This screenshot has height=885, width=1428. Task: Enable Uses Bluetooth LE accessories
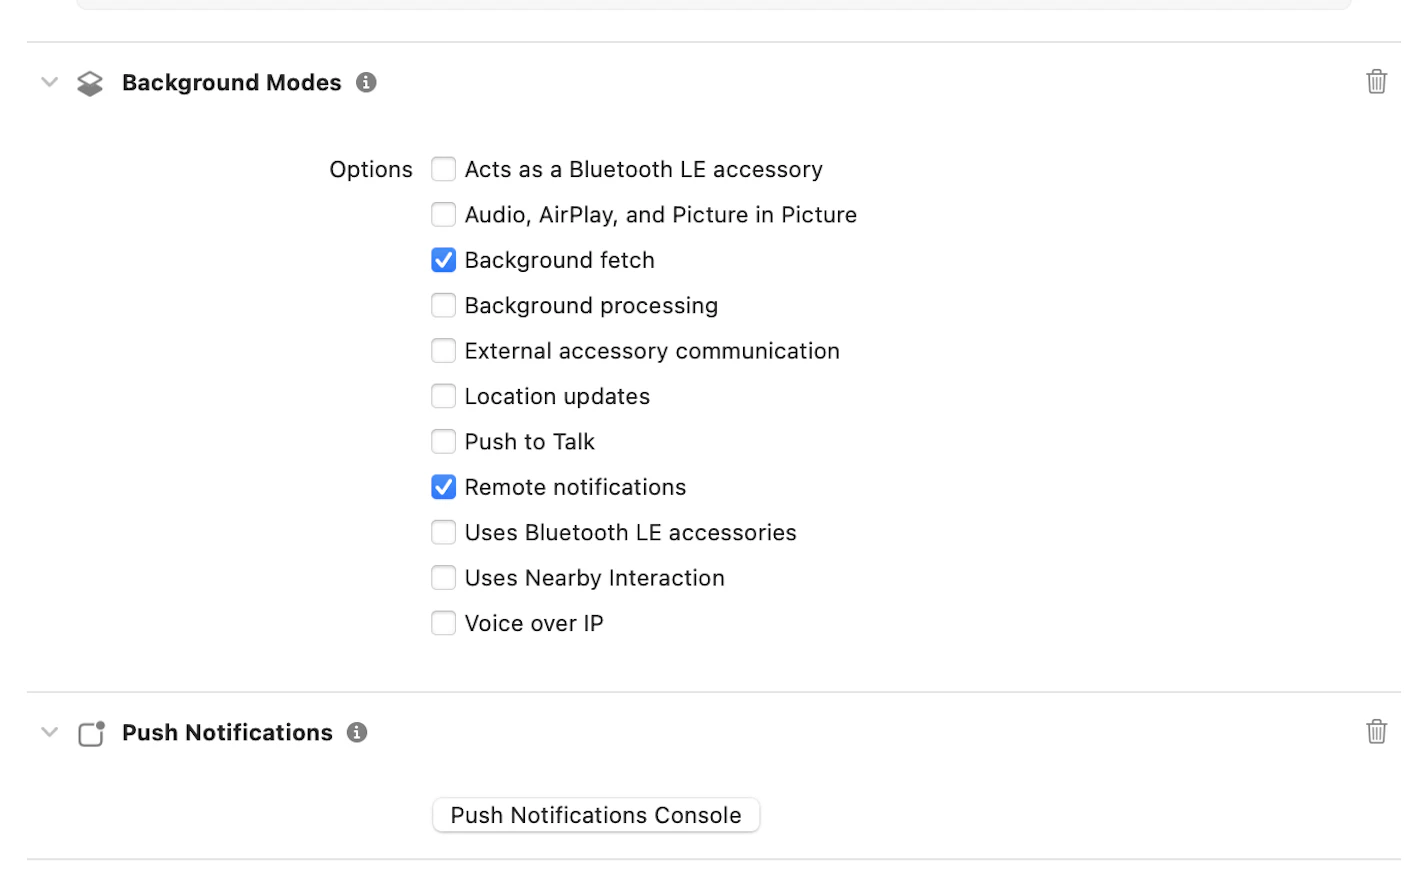click(443, 533)
